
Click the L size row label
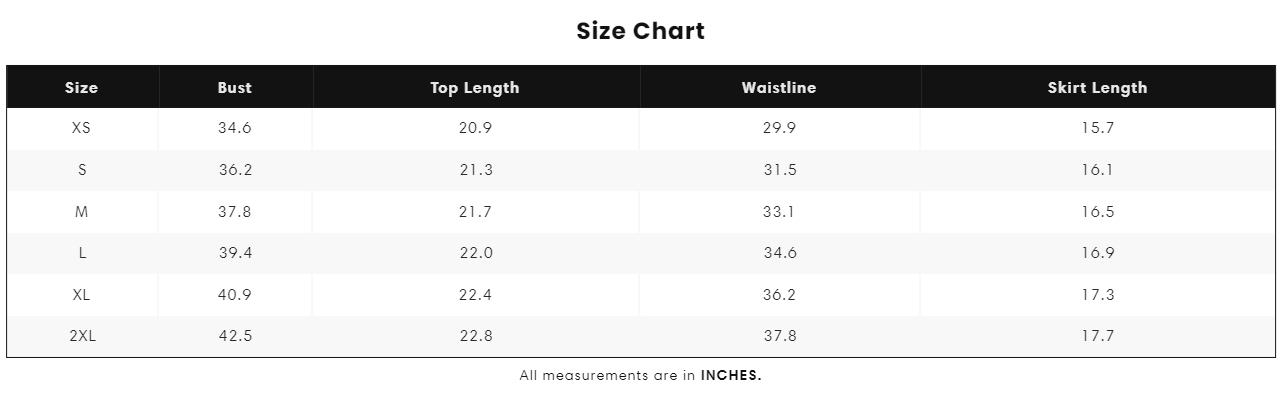click(x=82, y=253)
